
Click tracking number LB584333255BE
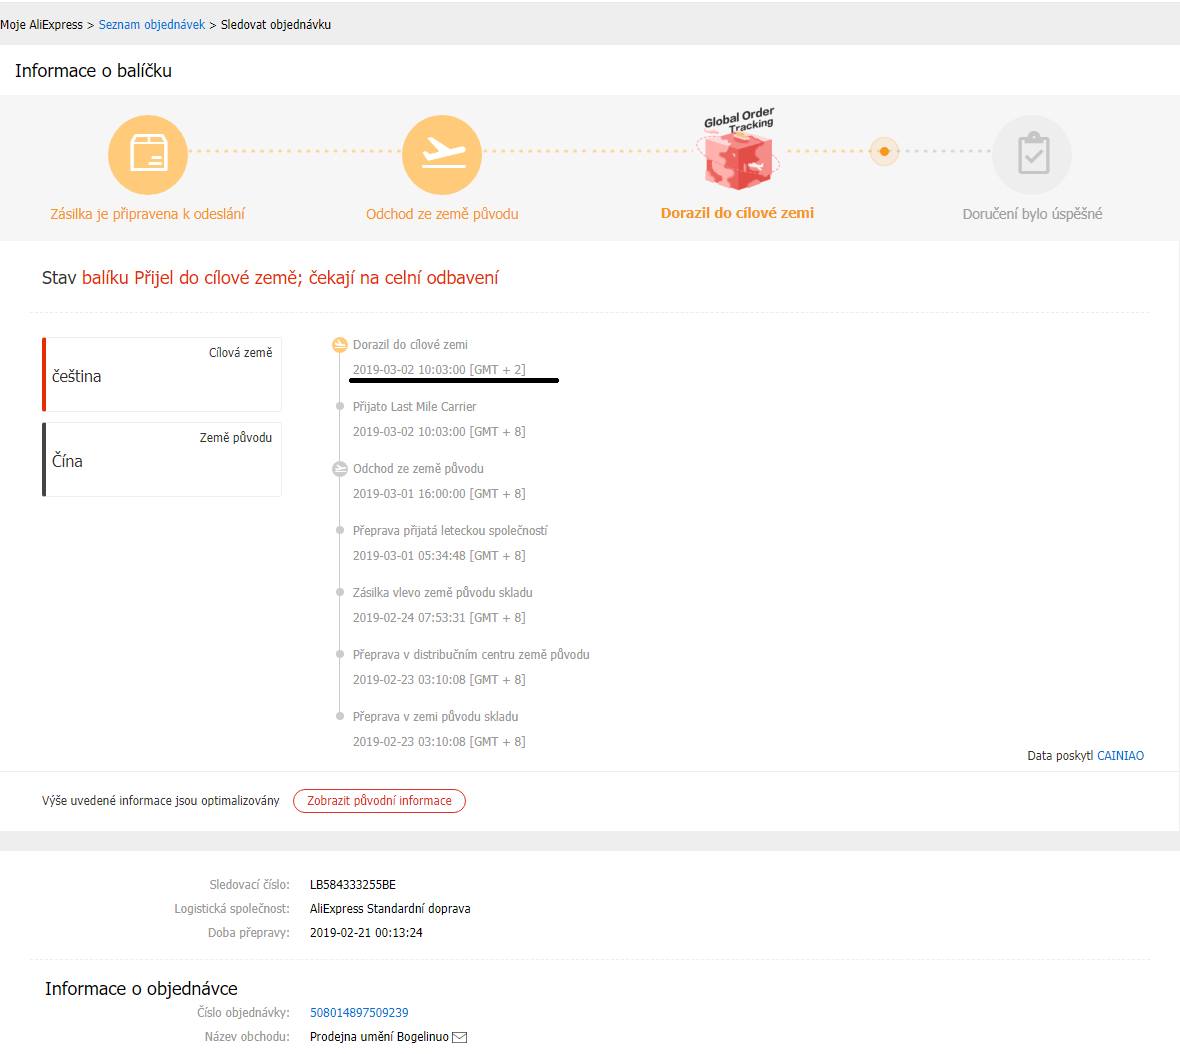tap(352, 885)
